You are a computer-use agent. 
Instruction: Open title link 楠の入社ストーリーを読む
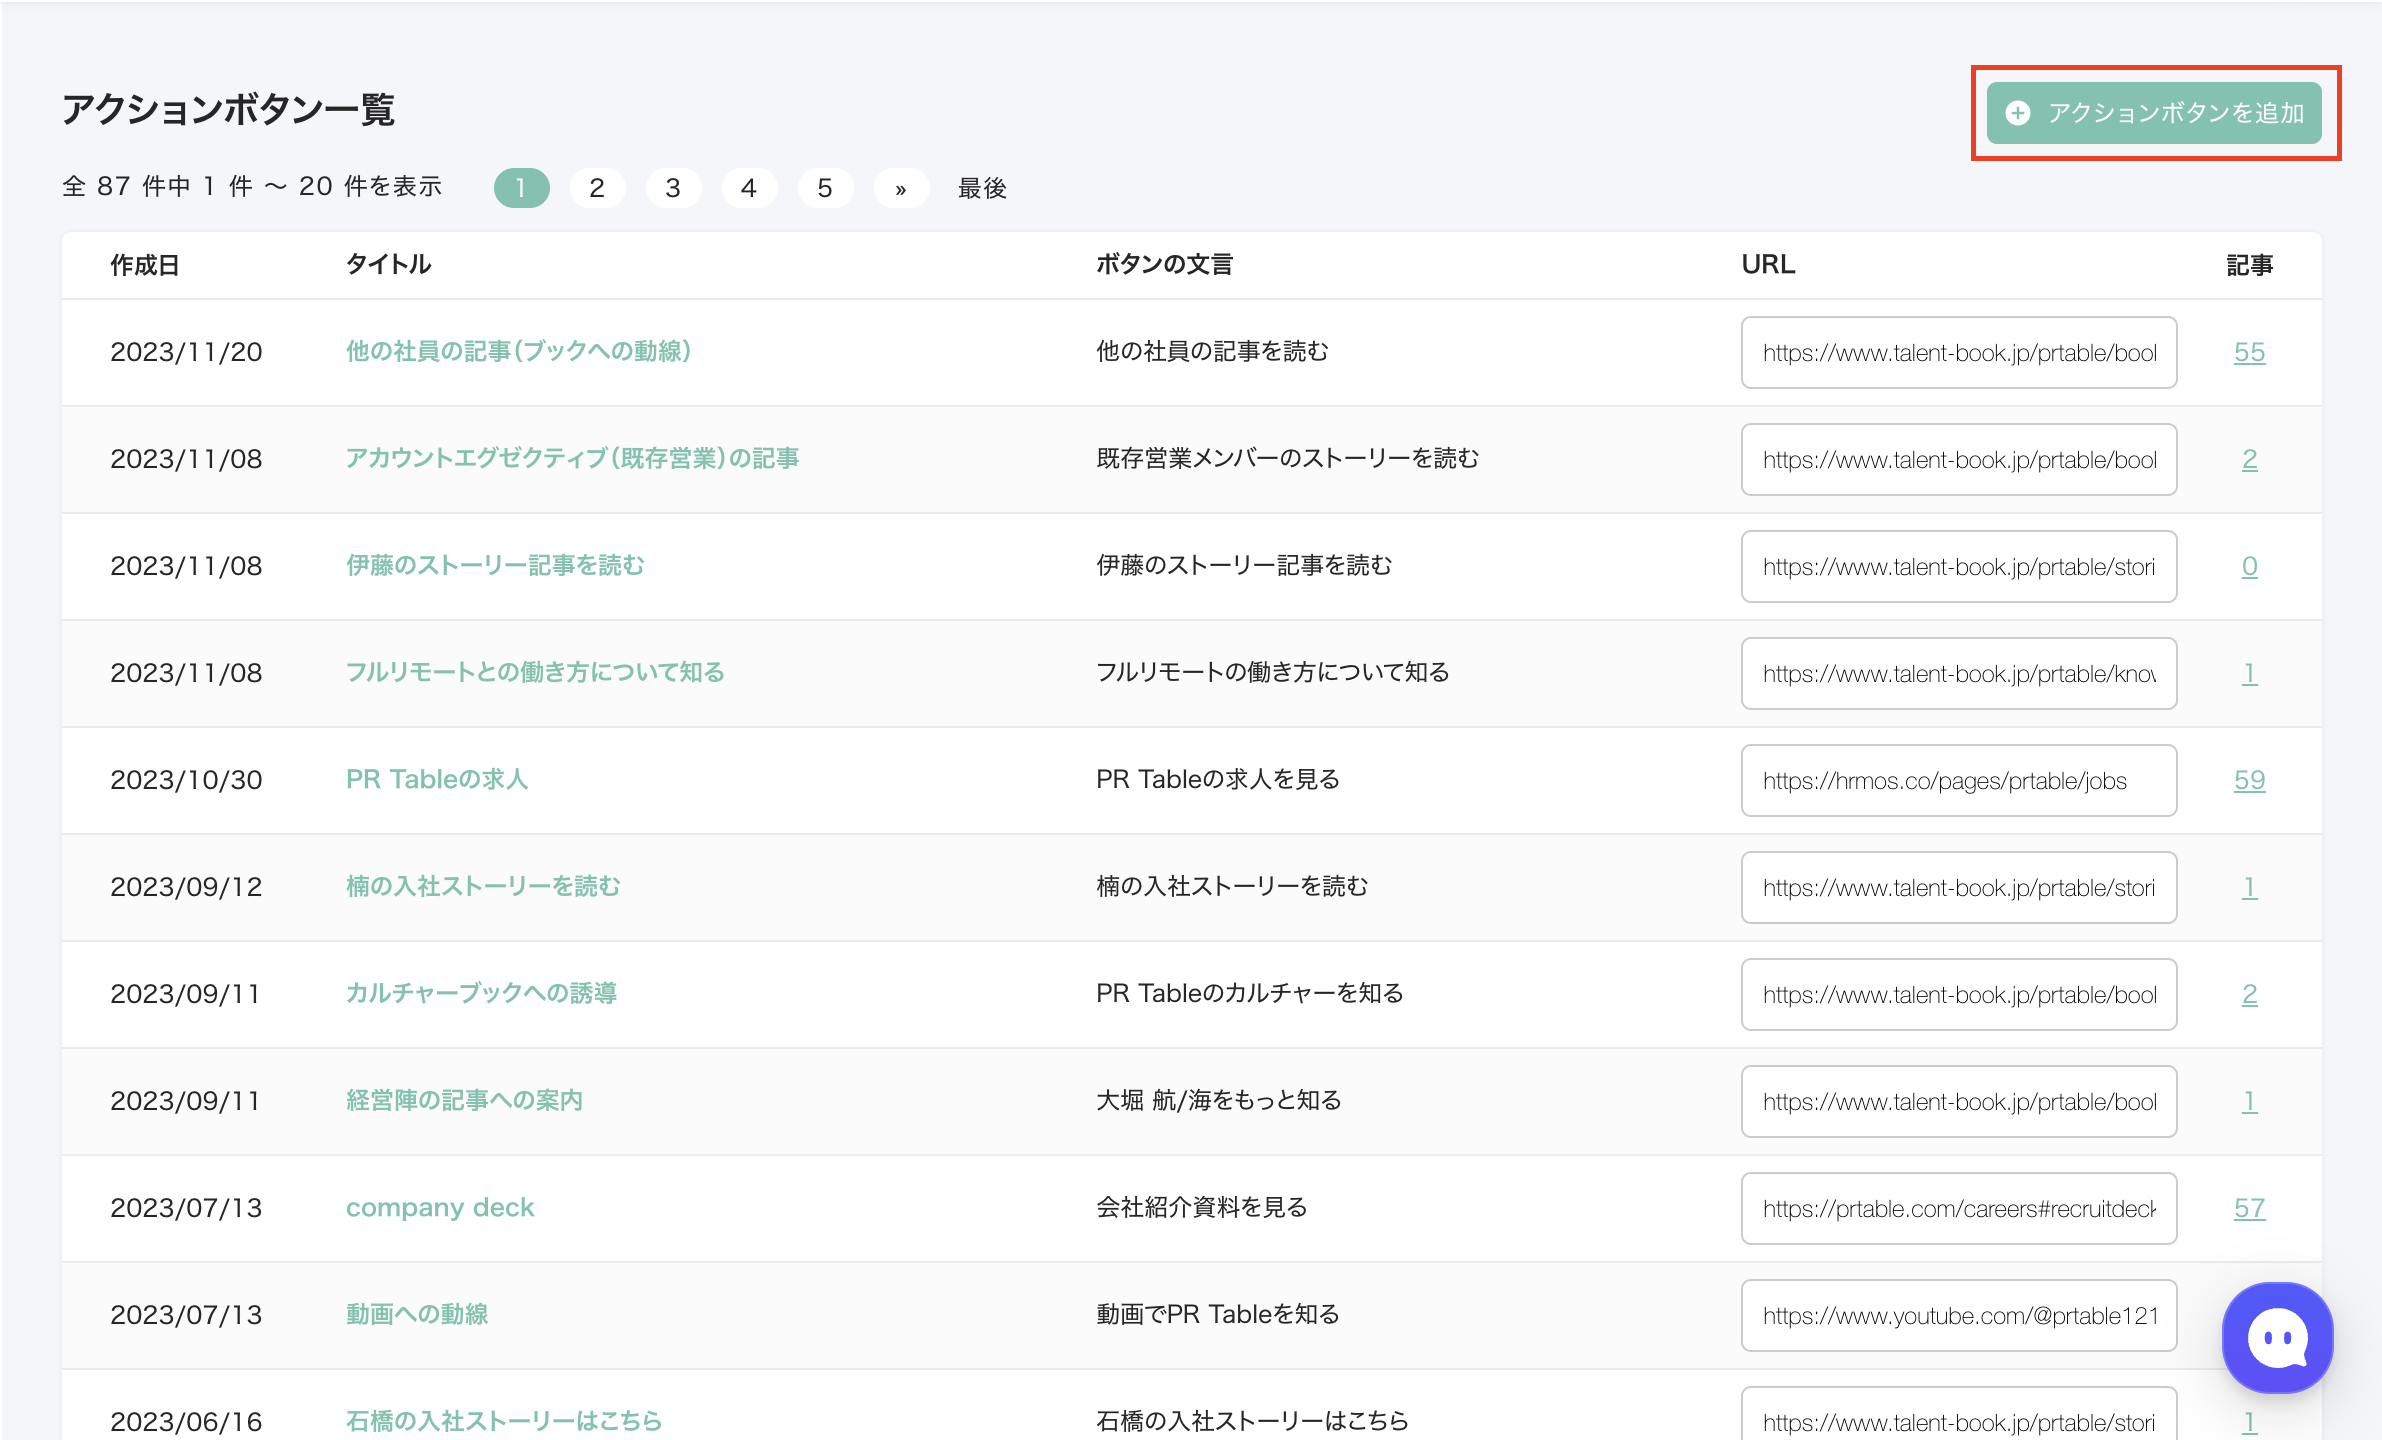[x=483, y=886]
